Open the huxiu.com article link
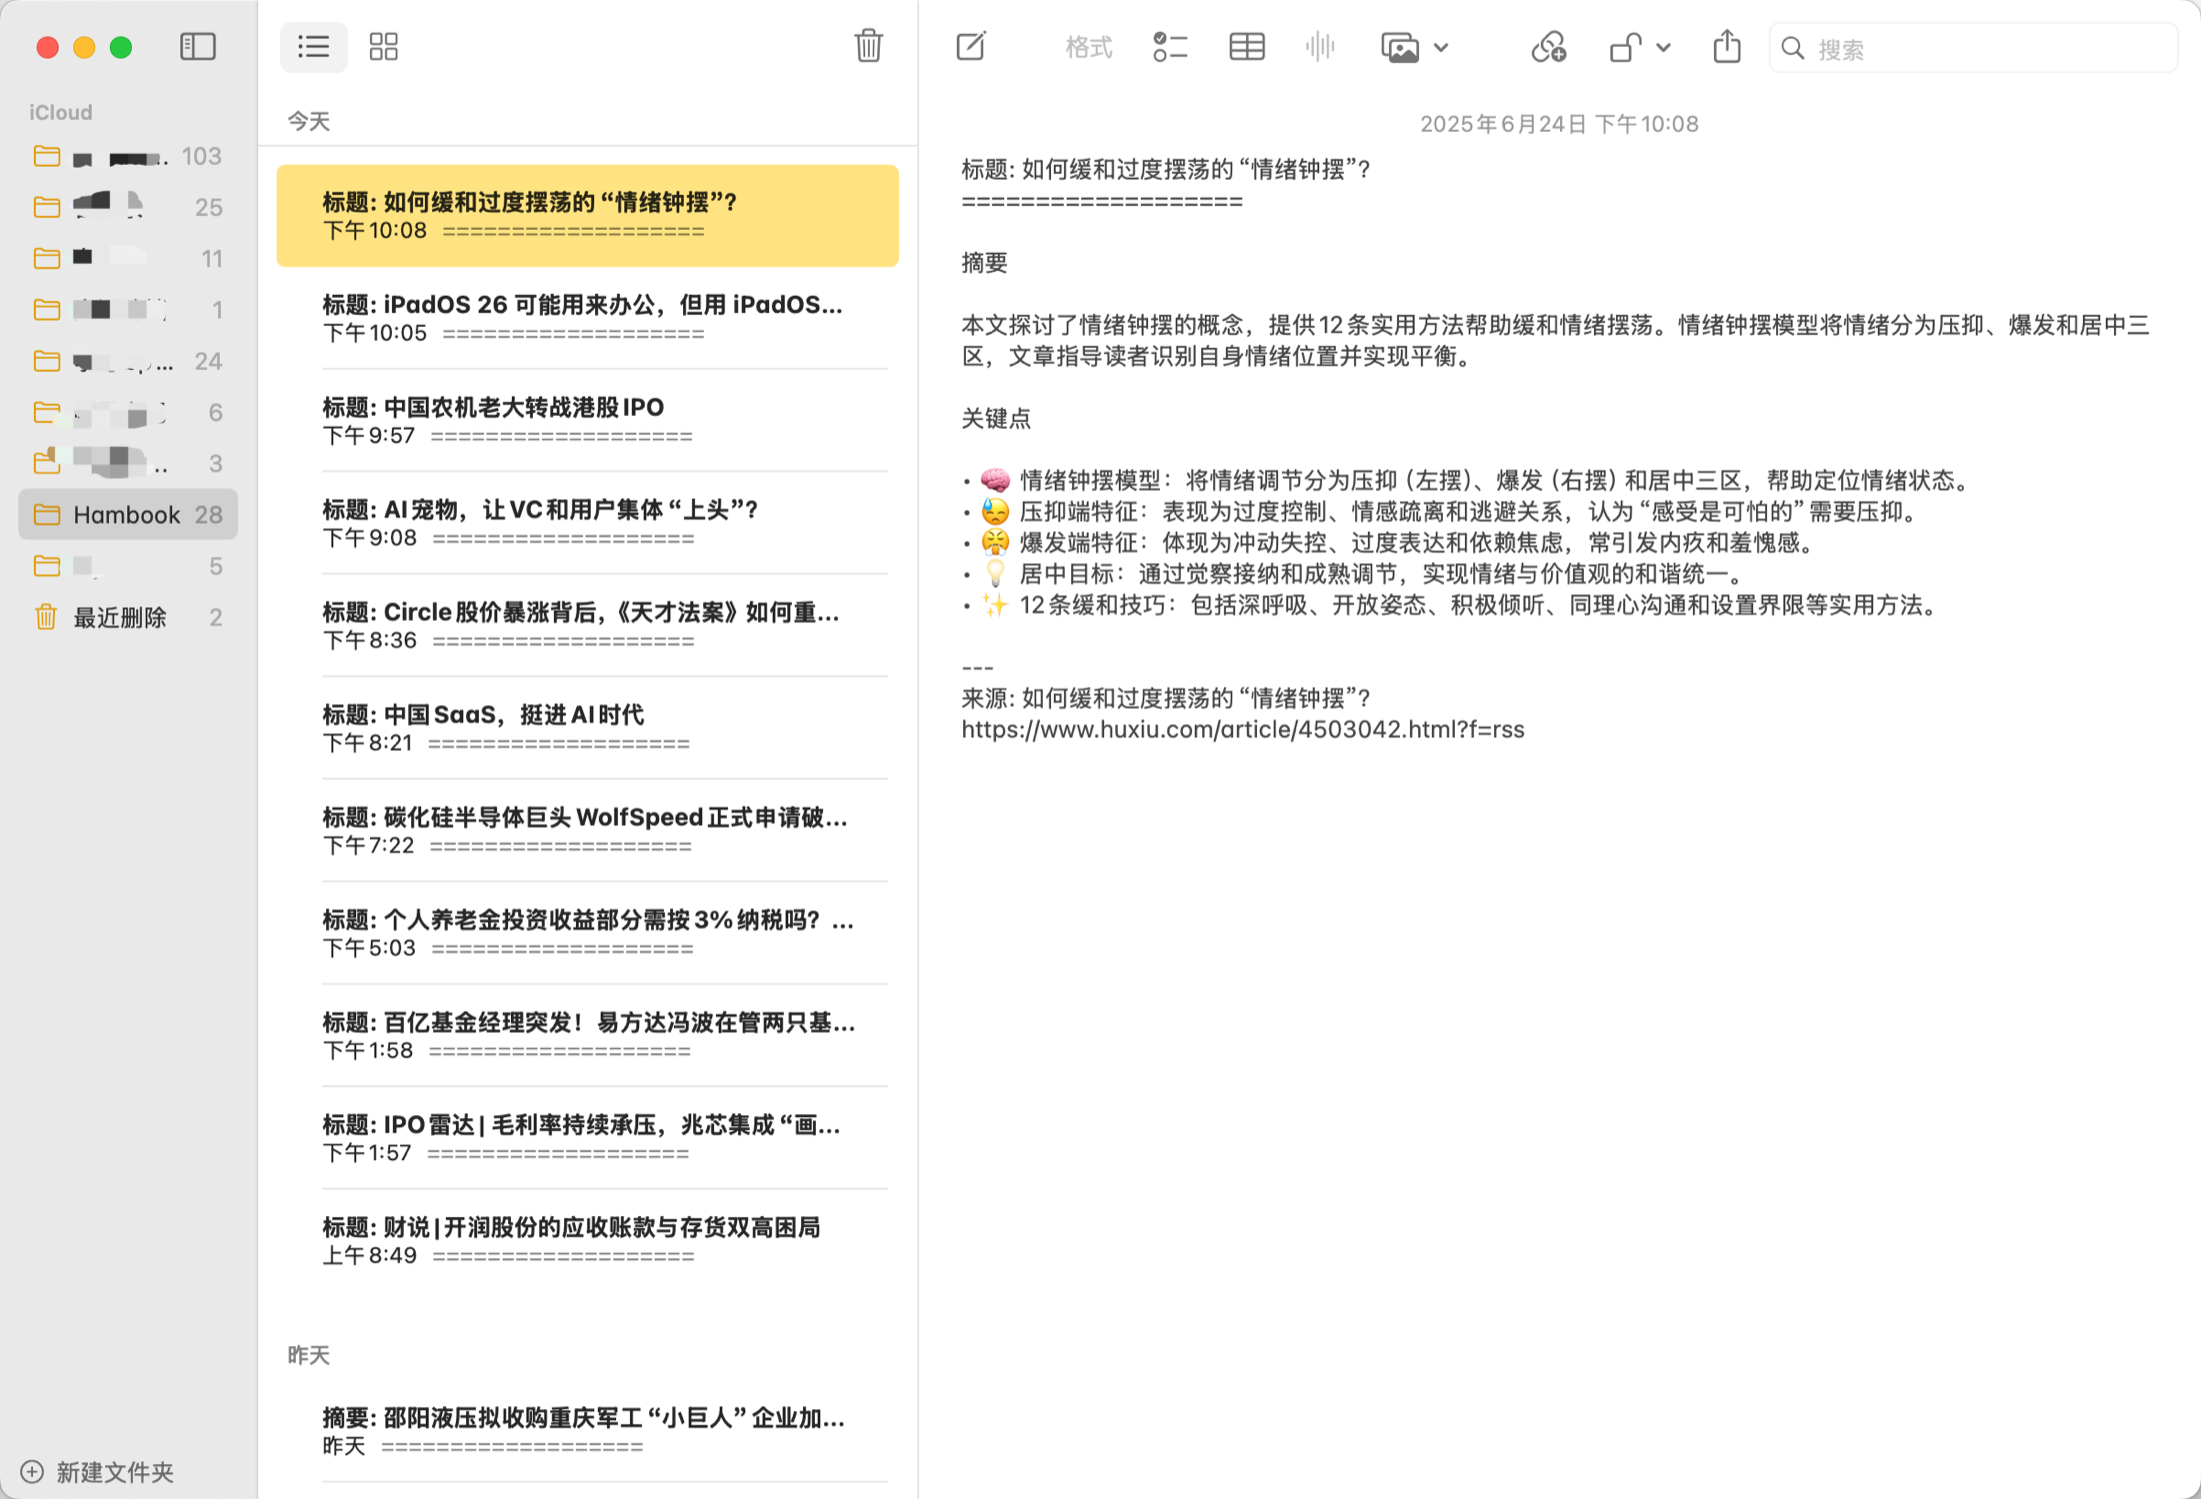 tap(1242, 729)
